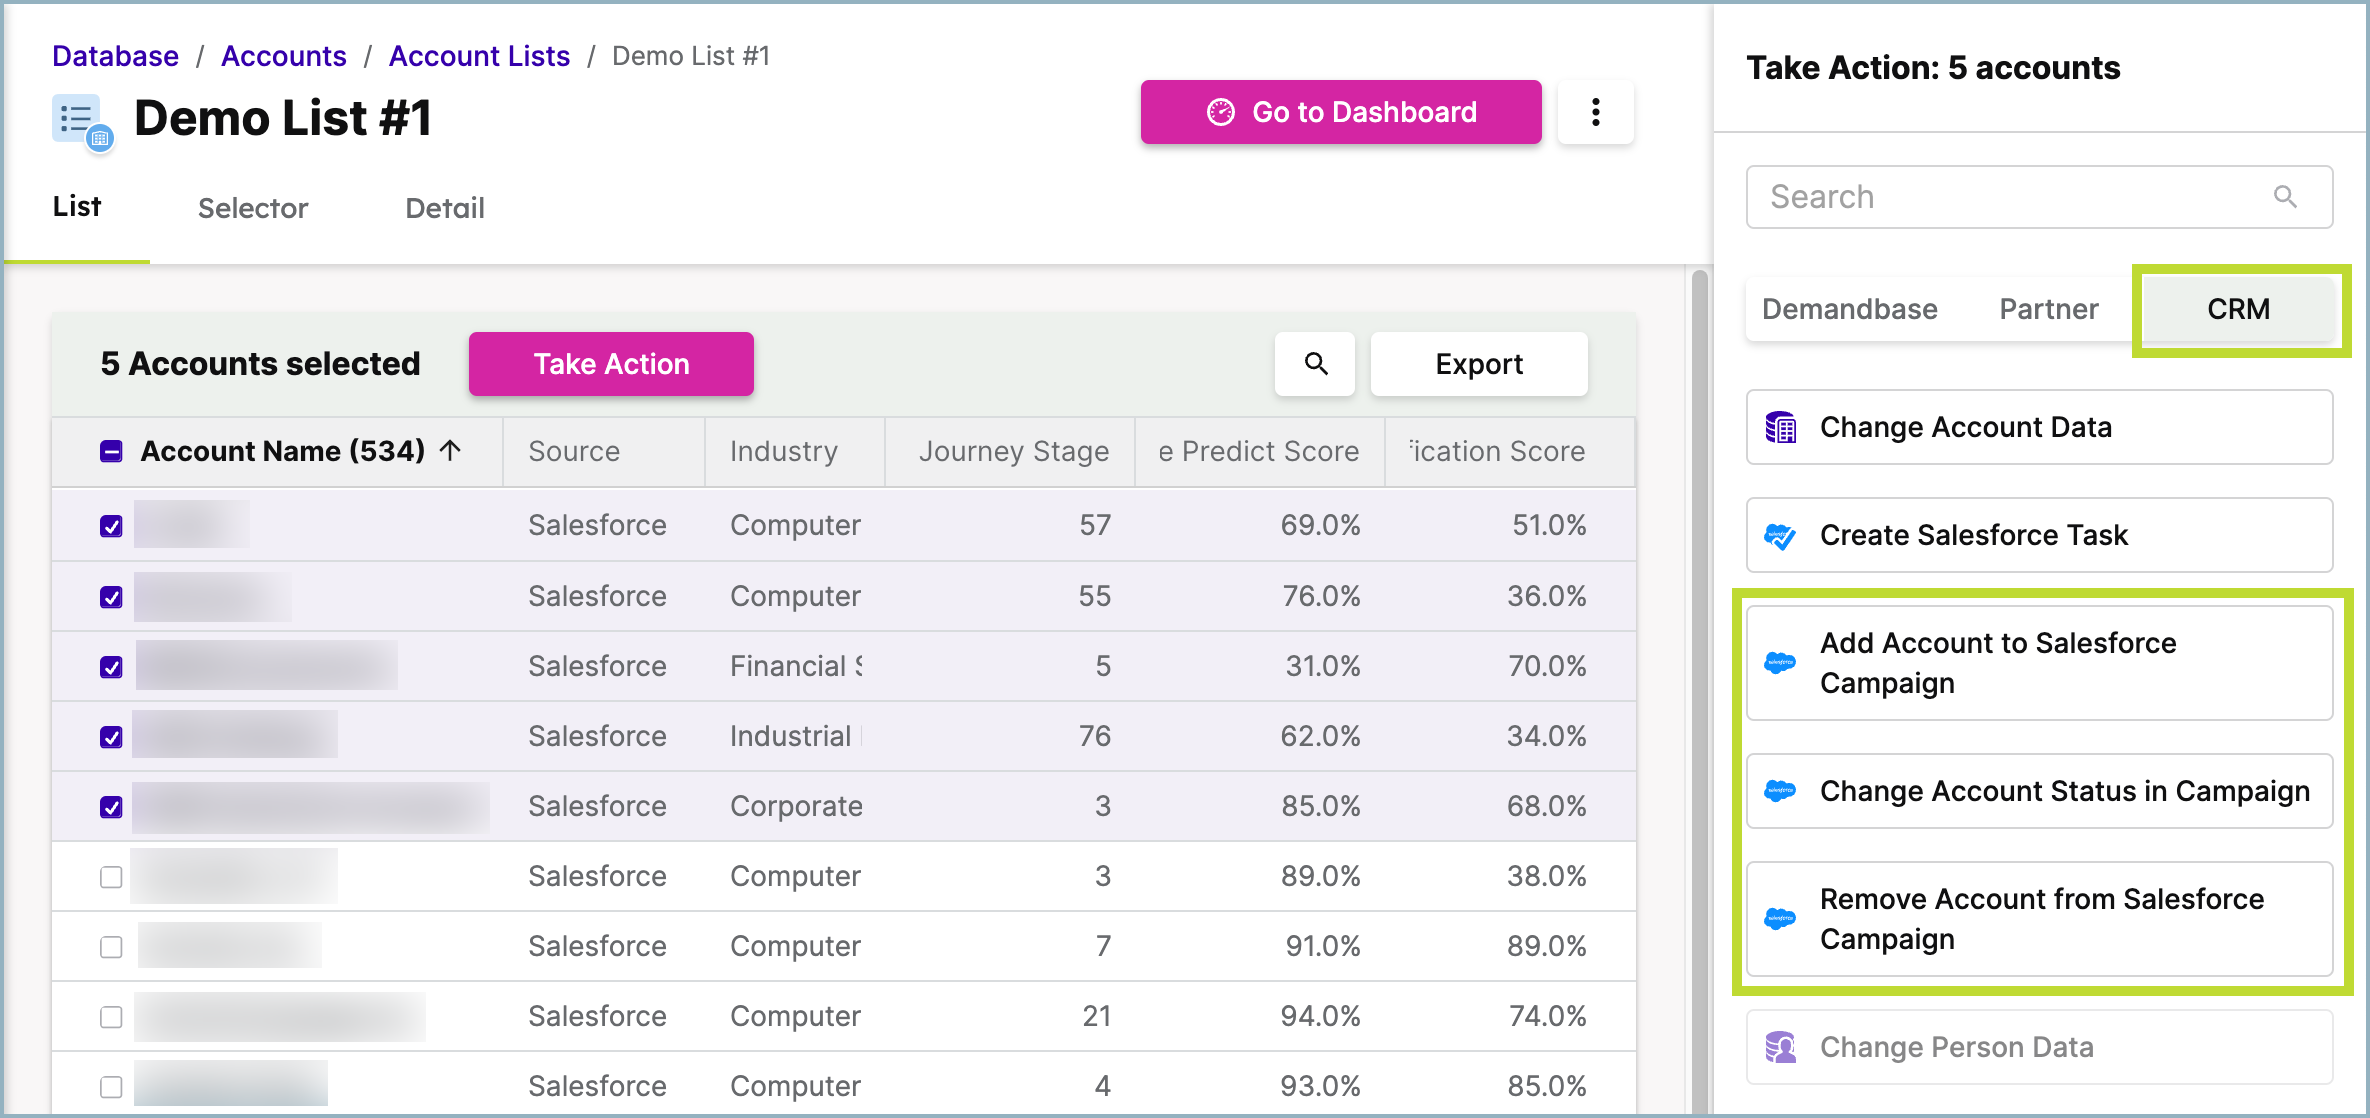
Task: Click the Change Person Data icon
Action: (1780, 1047)
